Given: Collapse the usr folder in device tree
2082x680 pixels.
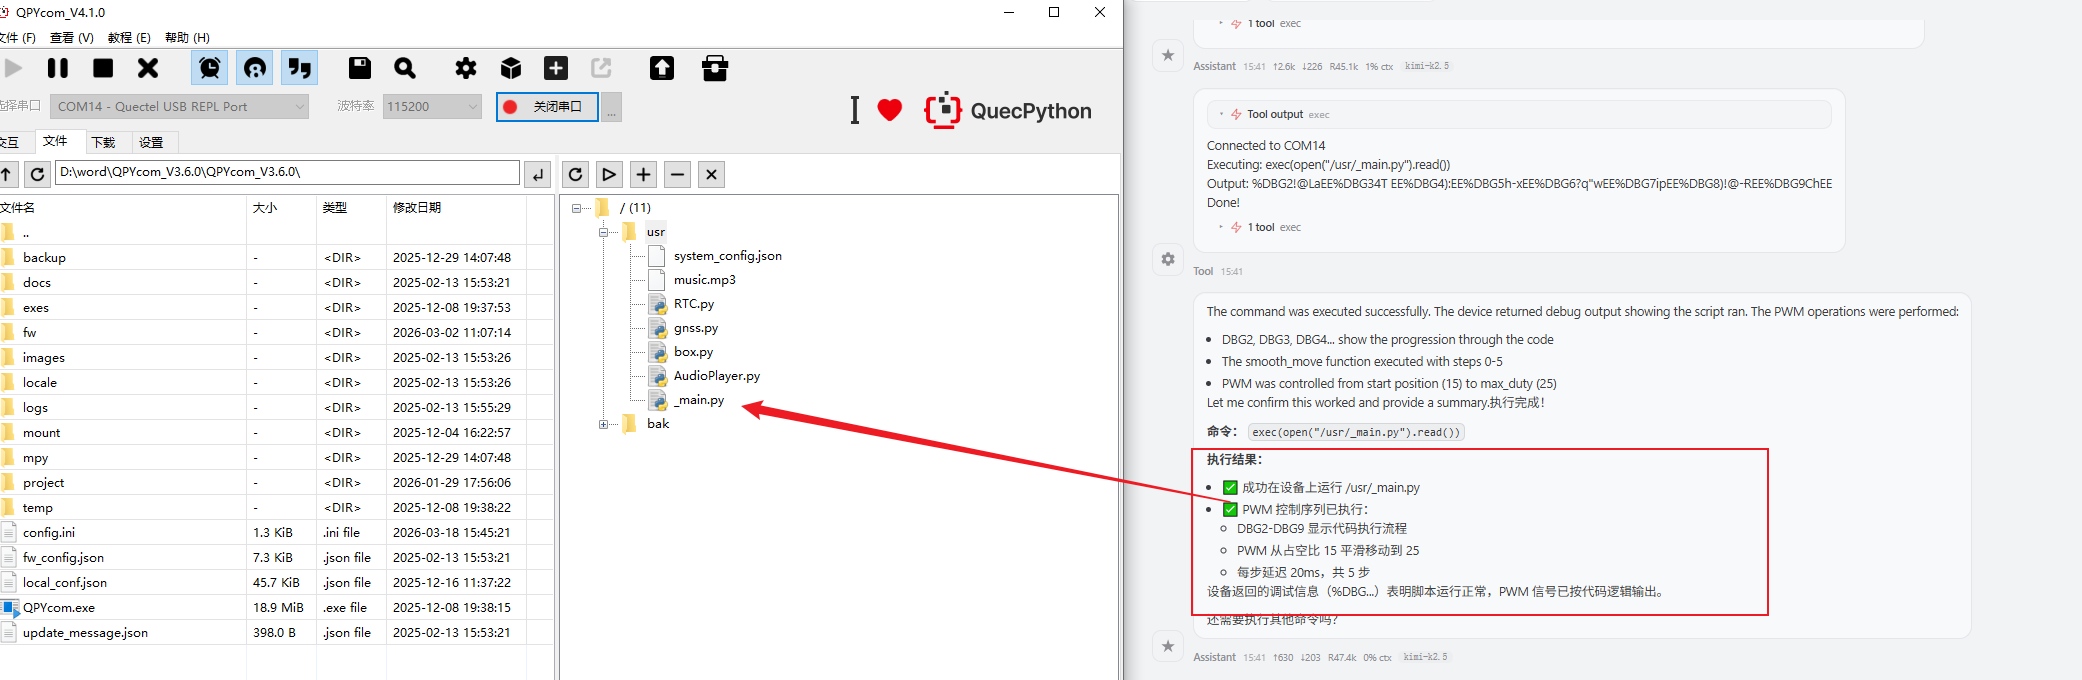Looking at the screenshot, I should (x=603, y=232).
